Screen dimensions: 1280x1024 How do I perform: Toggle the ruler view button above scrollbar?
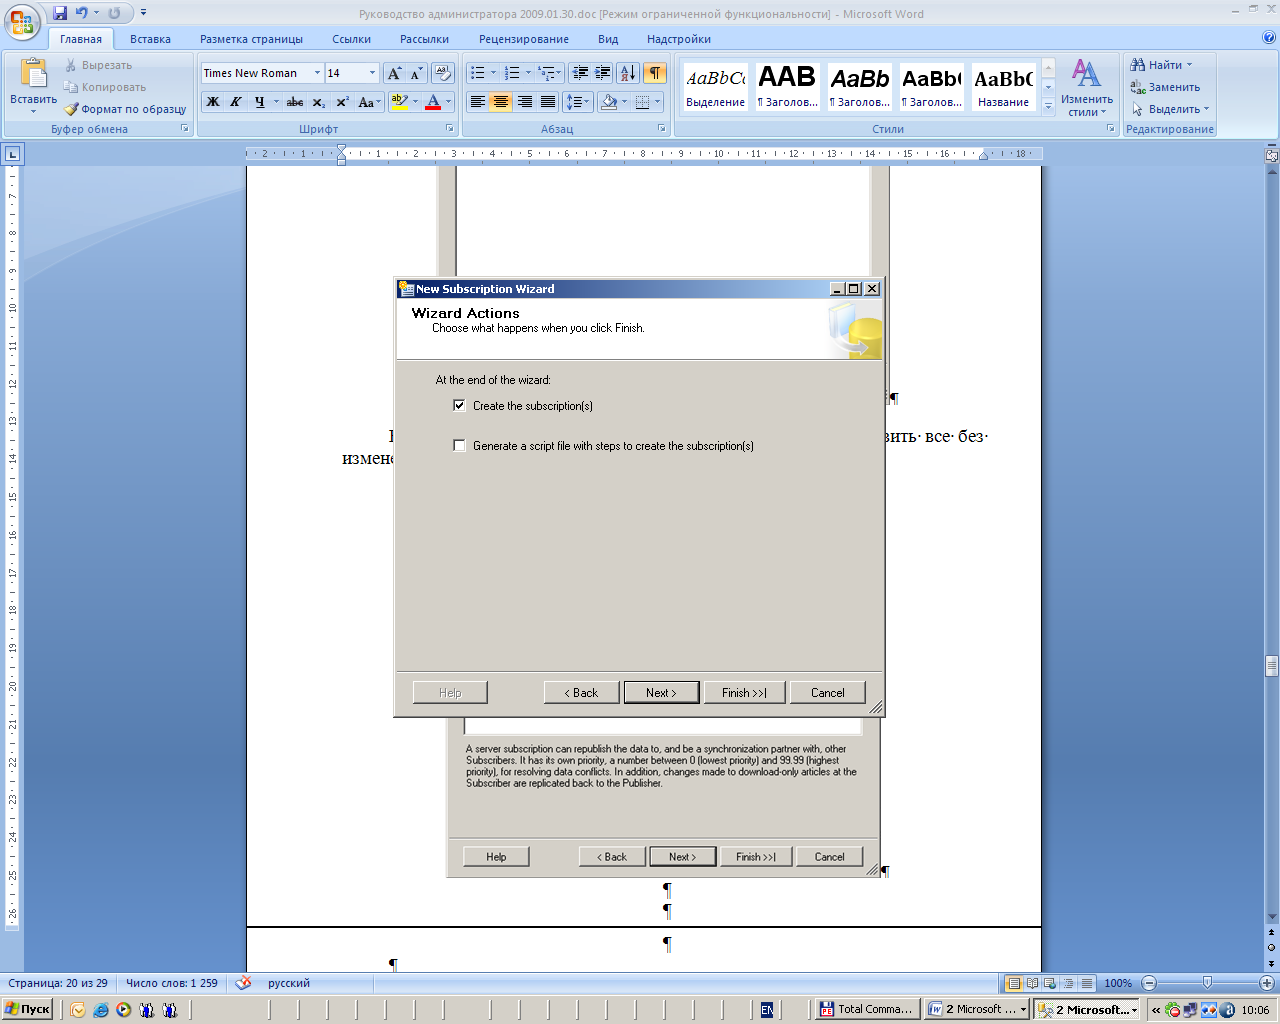1272,155
